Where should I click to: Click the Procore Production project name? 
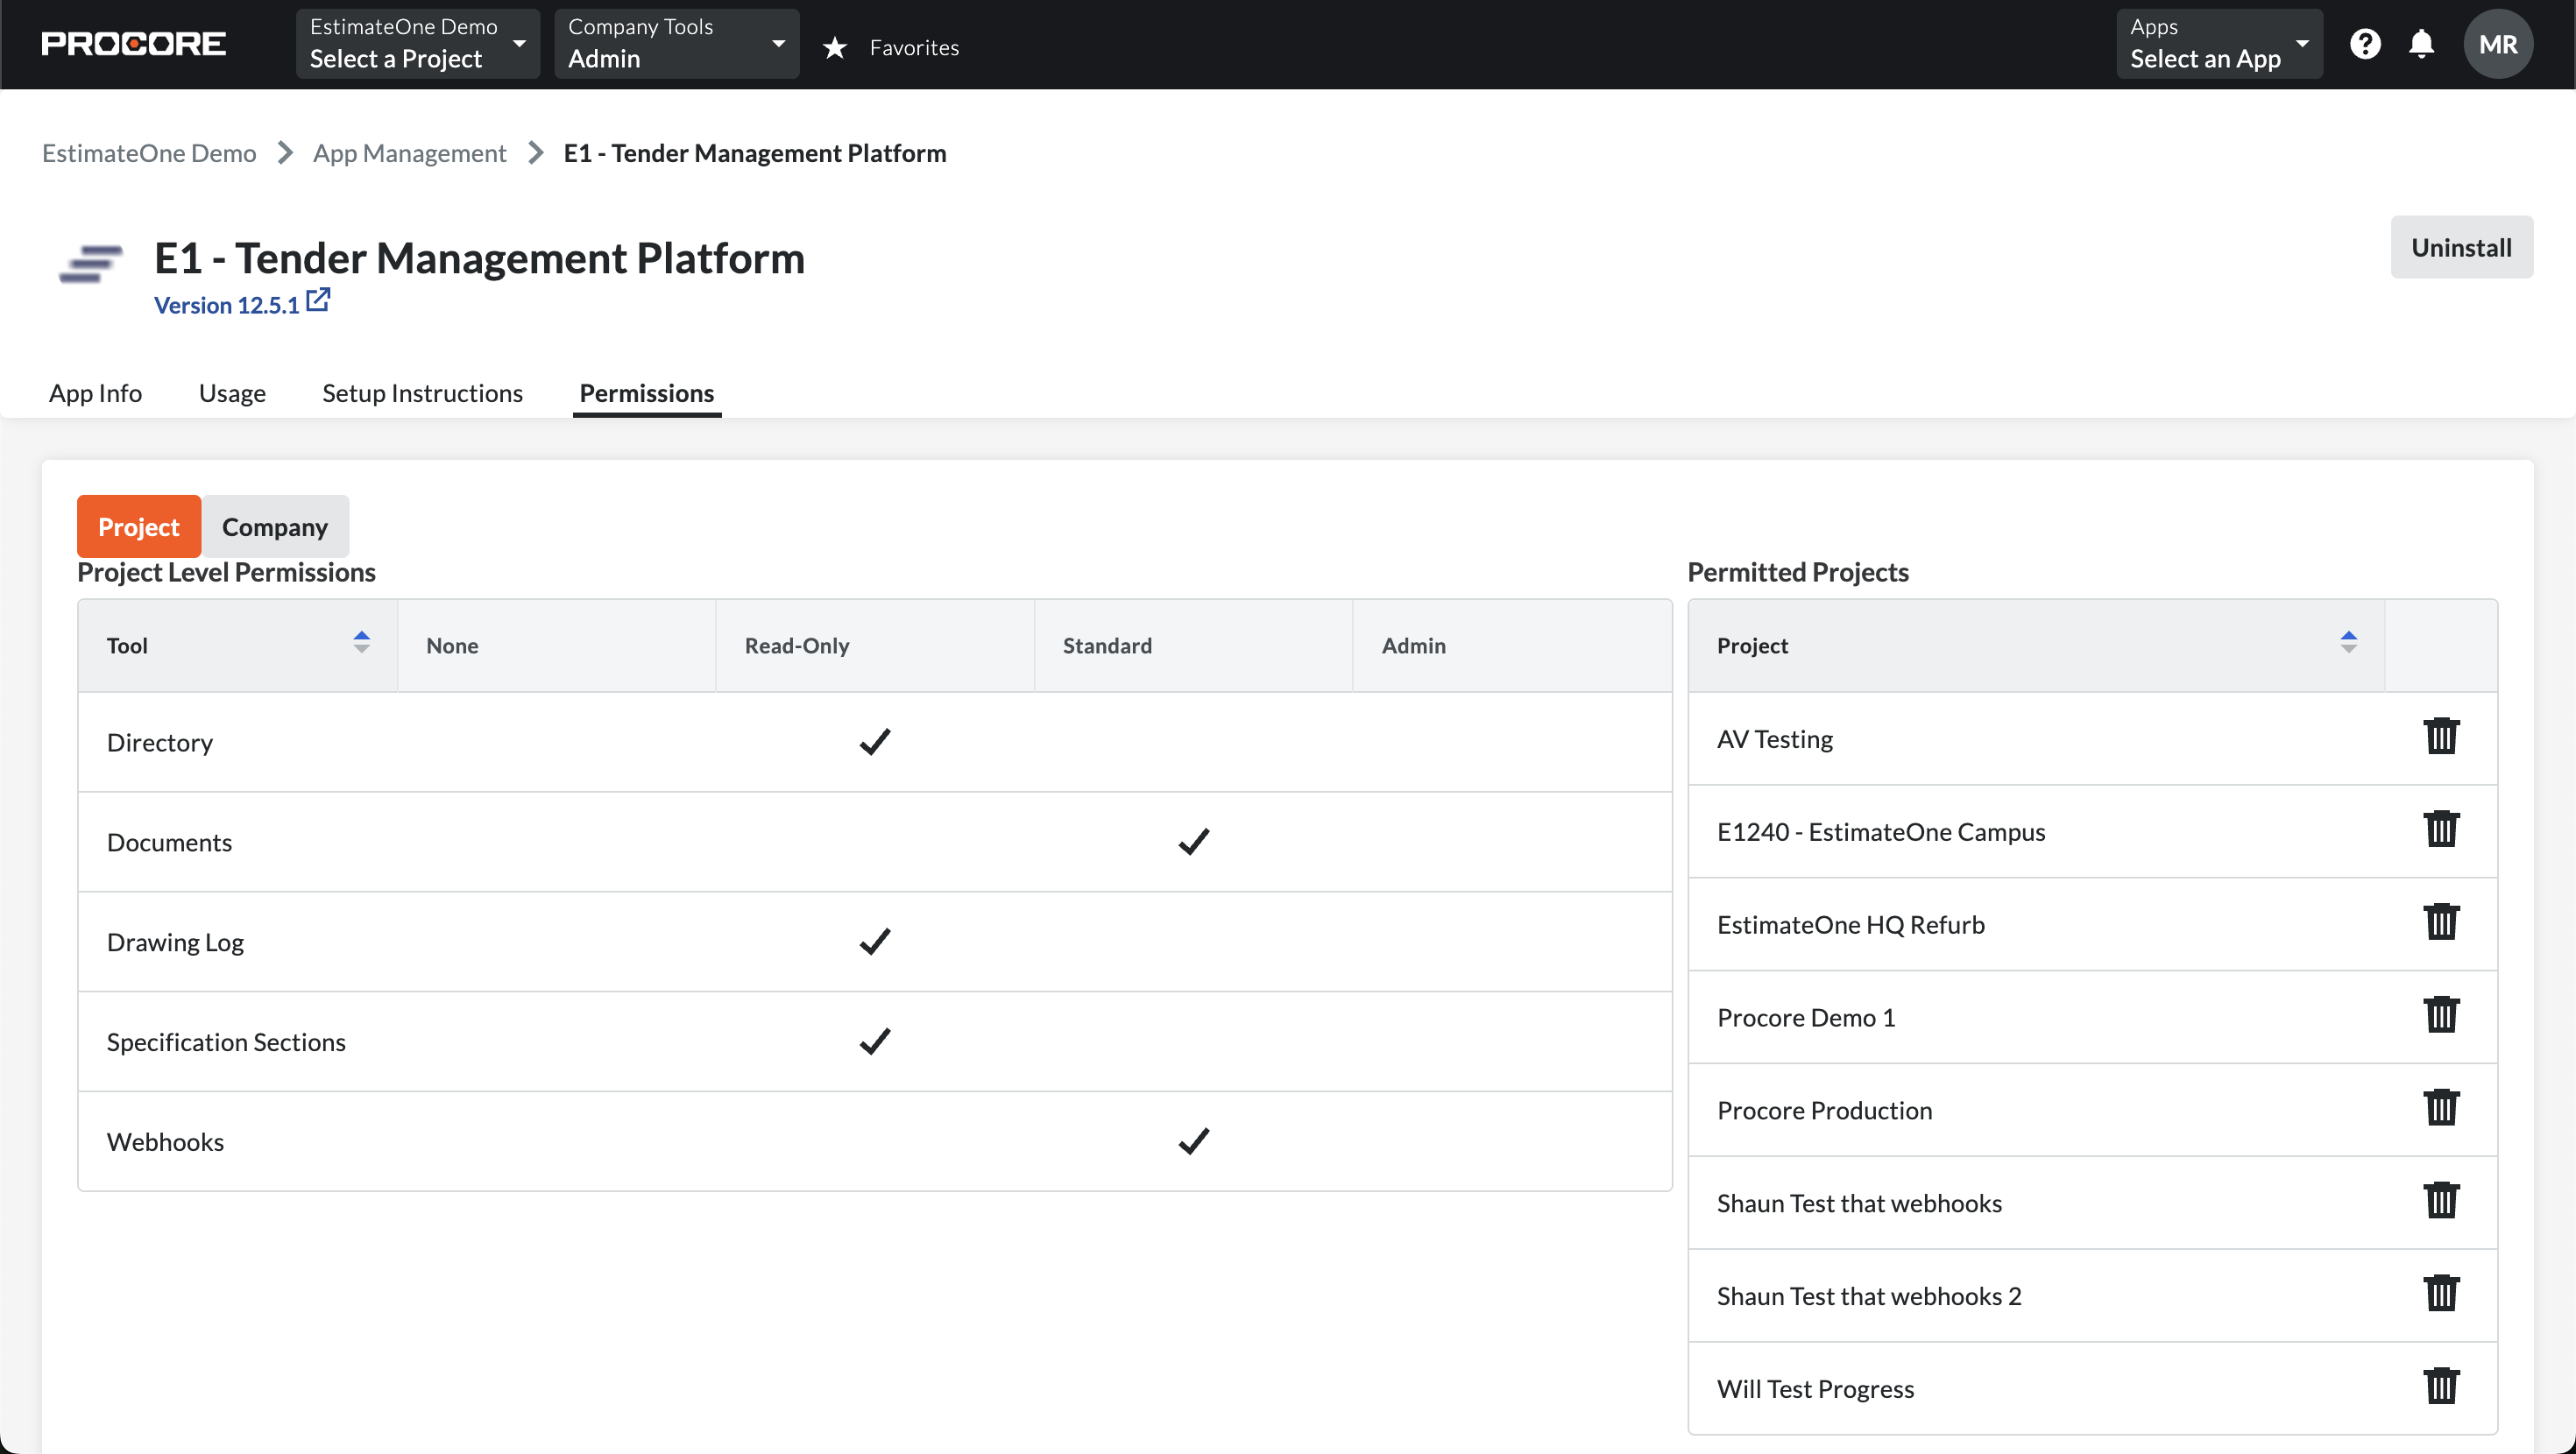(1824, 1110)
